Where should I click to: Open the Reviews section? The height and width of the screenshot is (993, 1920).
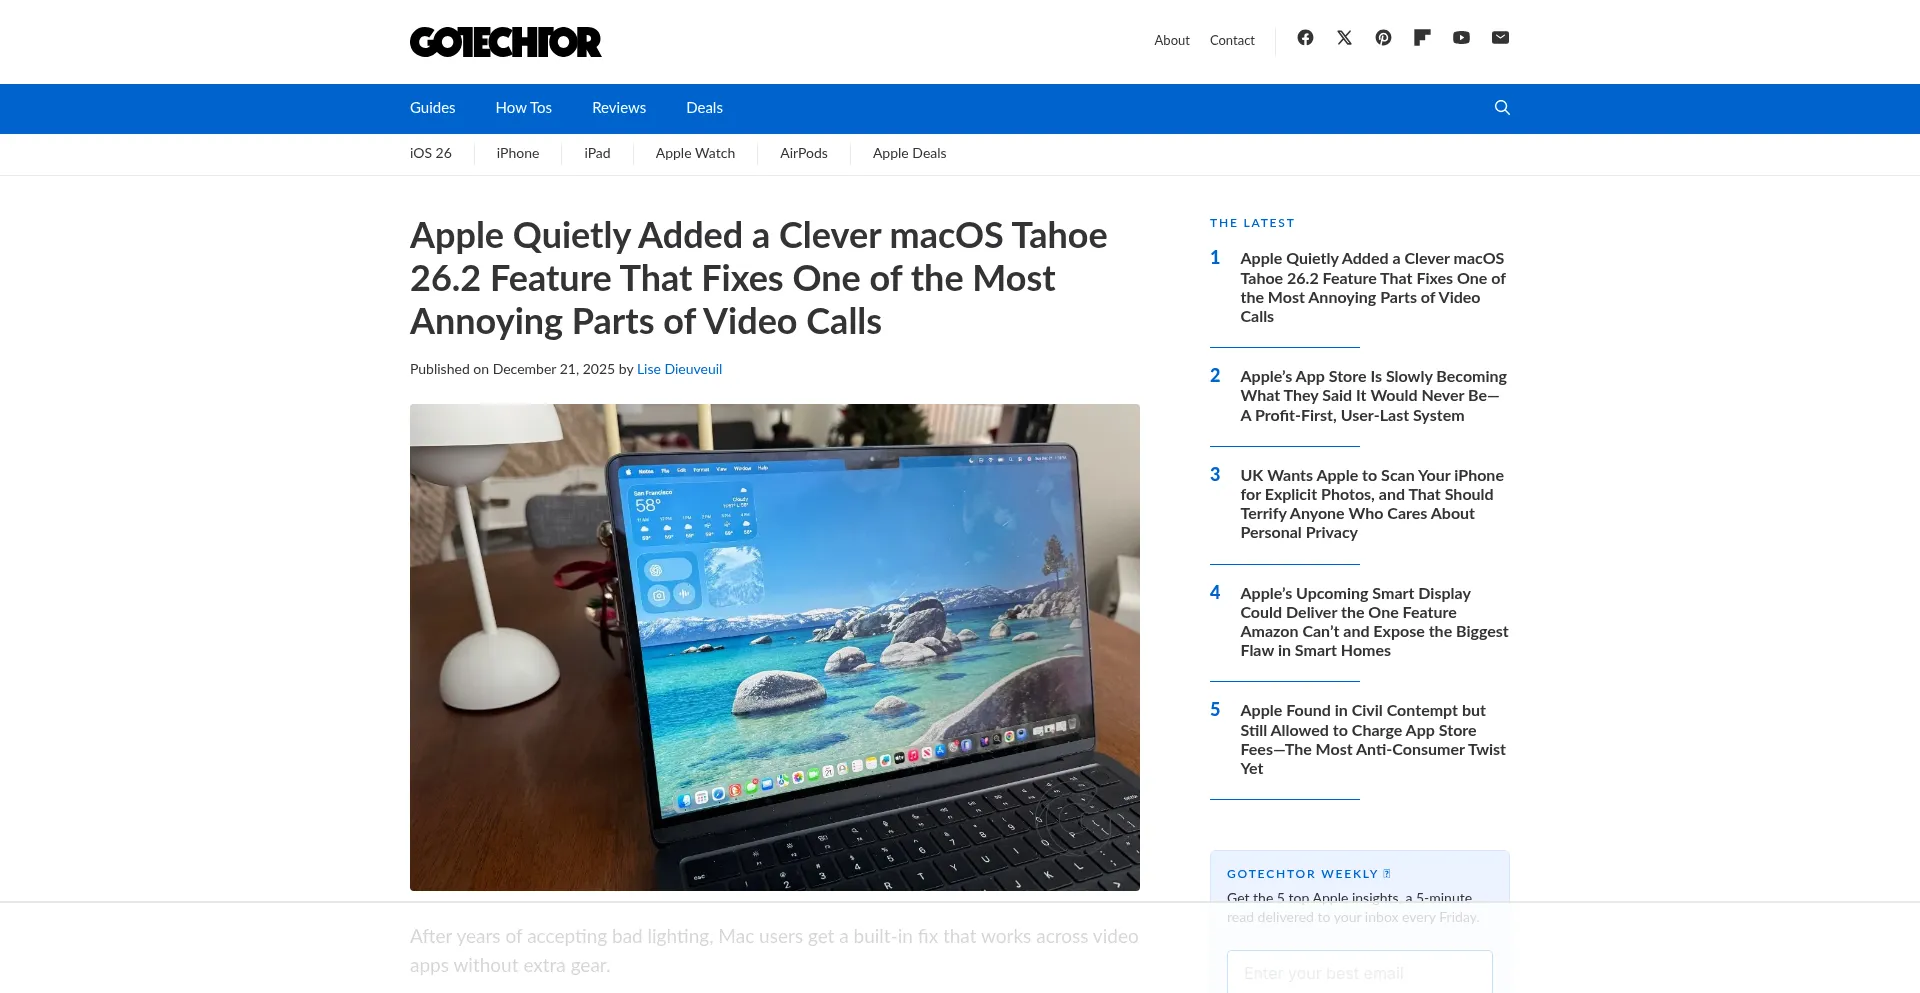(x=618, y=108)
